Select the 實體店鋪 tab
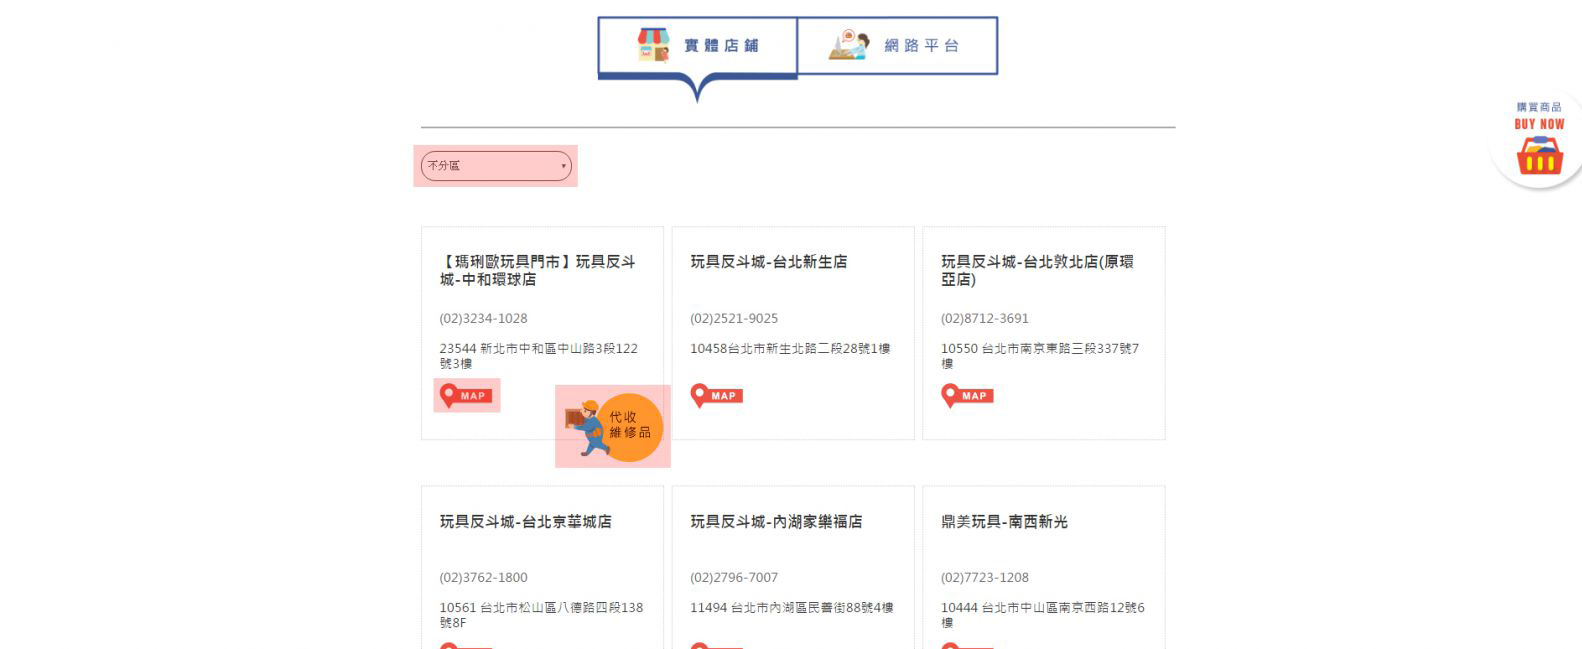 (x=720, y=46)
